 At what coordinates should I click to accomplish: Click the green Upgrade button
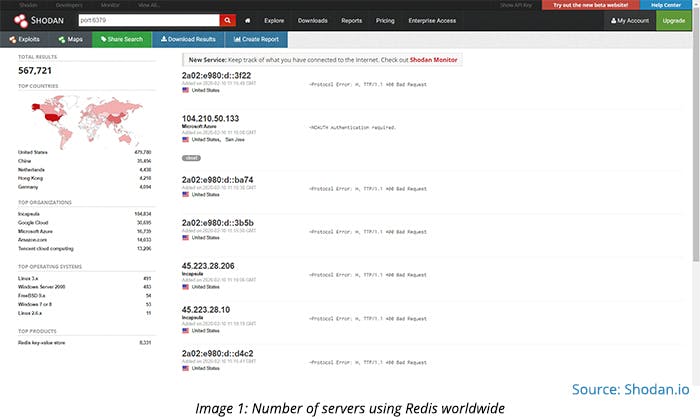point(674,21)
